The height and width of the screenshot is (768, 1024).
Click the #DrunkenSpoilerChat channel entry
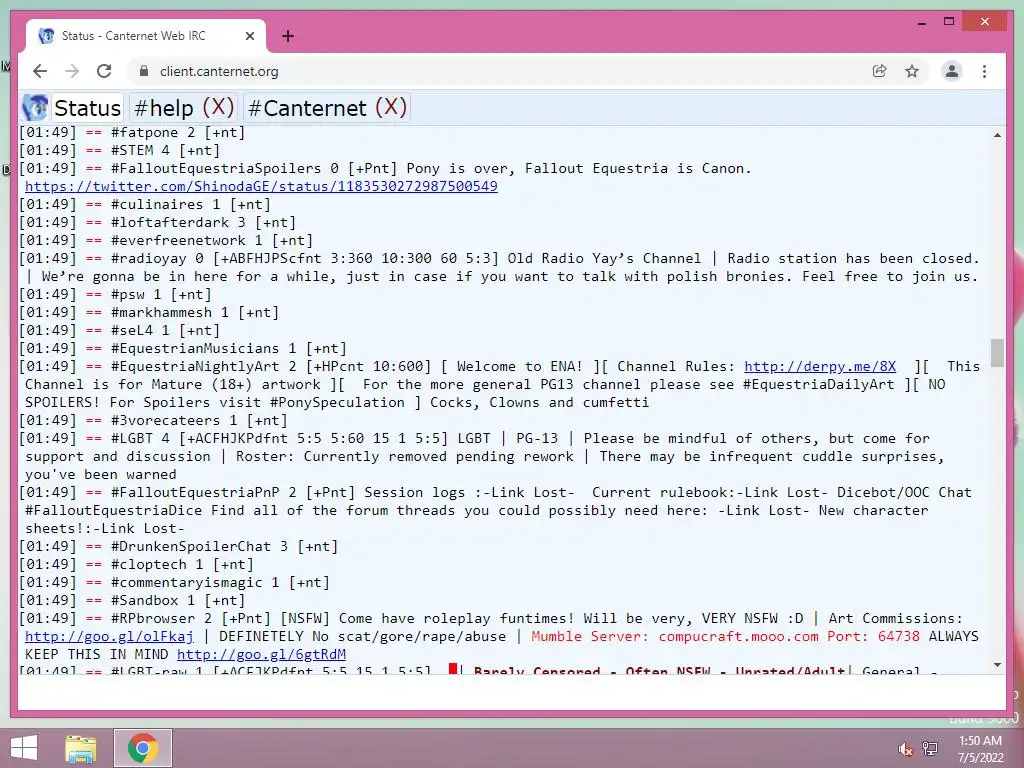tap(191, 547)
